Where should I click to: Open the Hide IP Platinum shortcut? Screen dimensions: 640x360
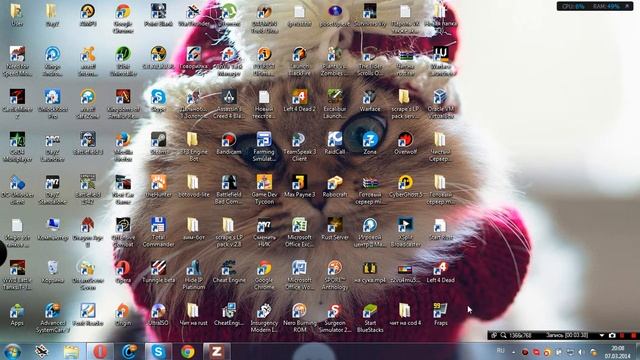(x=193, y=275)
